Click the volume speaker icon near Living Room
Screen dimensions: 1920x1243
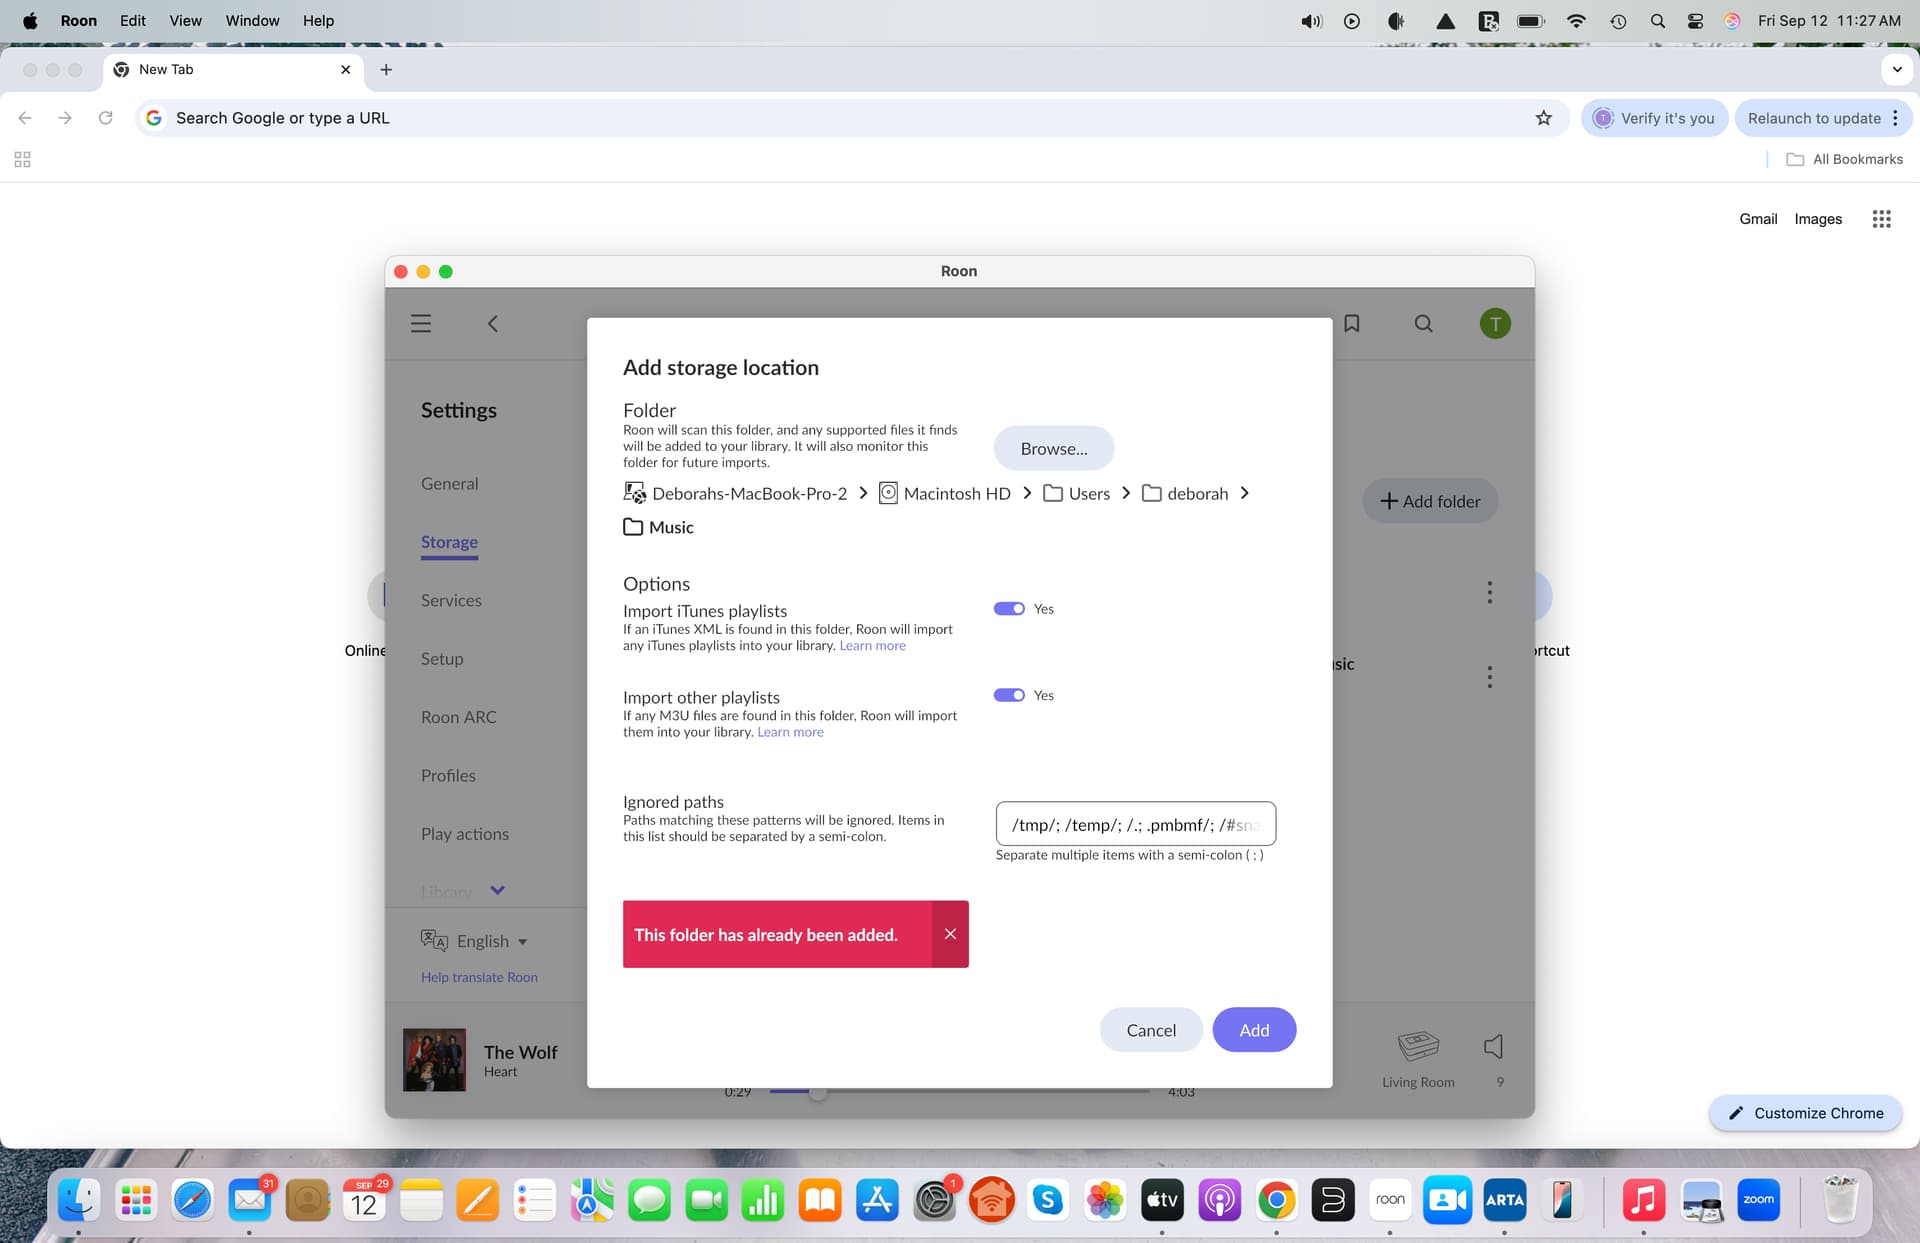coord(1493,1047)
